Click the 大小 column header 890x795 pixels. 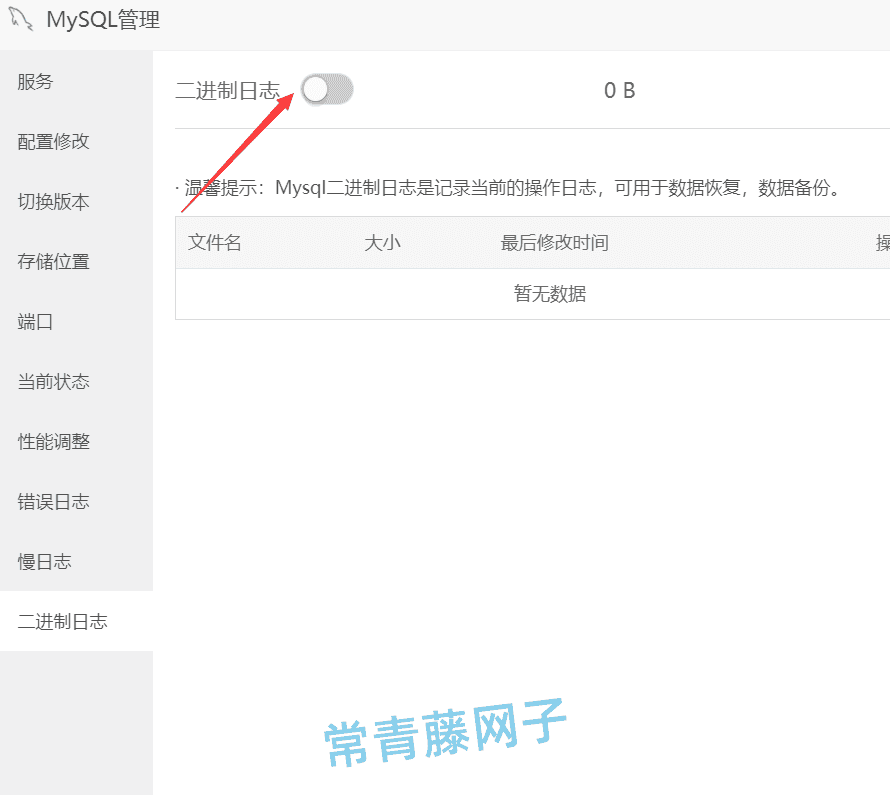[x=383, y=242]
